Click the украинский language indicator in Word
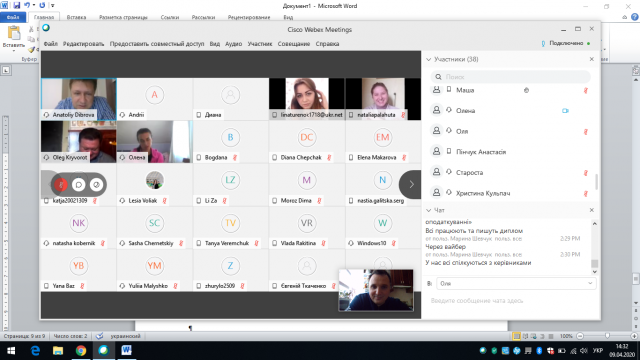The width and height of the screenshot is (640, 360). (125, 336)
